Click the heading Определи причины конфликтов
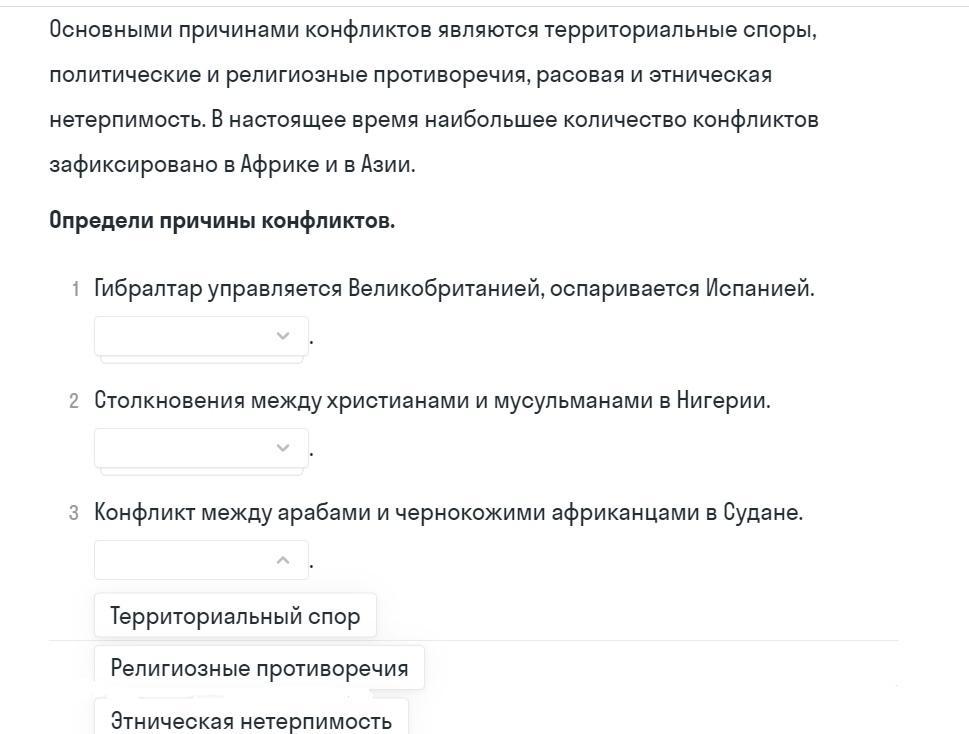969x734 pixels. tap(222, 221)
